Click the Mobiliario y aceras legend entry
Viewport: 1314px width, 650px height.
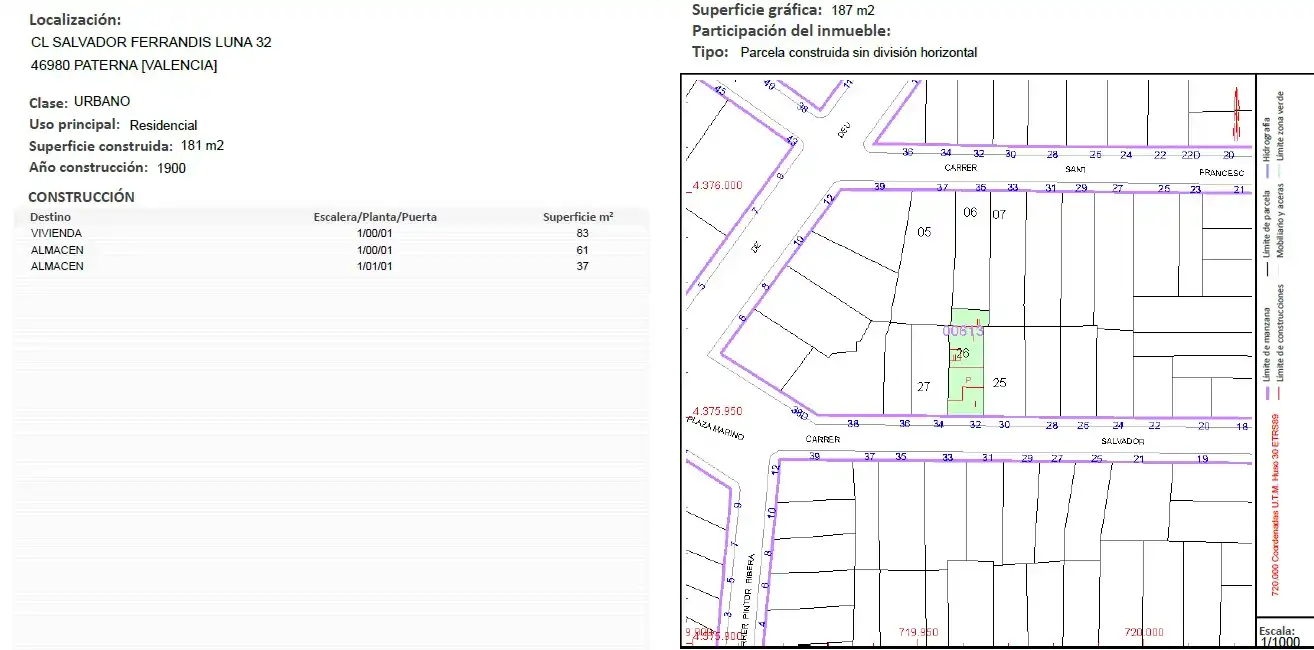[x=1281, y=221]
